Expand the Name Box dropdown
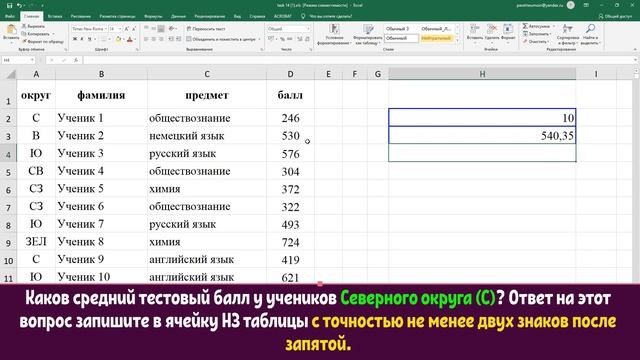The height and width of the screenshot is (360, 640). 32,60
